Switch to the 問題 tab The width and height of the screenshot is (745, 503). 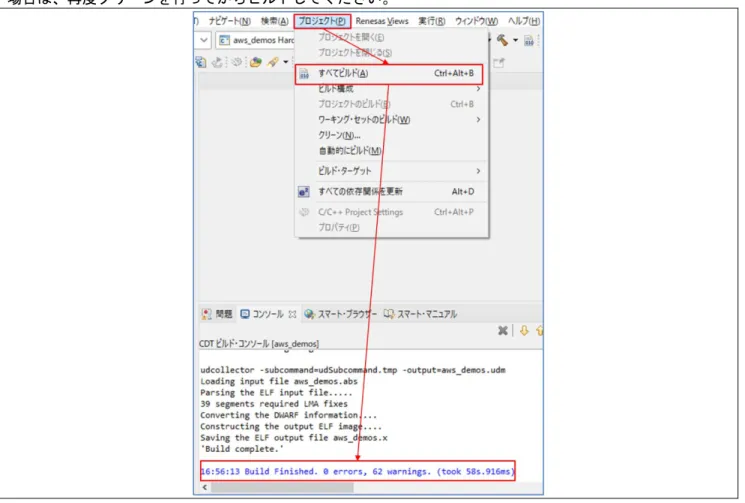[218, 314]
